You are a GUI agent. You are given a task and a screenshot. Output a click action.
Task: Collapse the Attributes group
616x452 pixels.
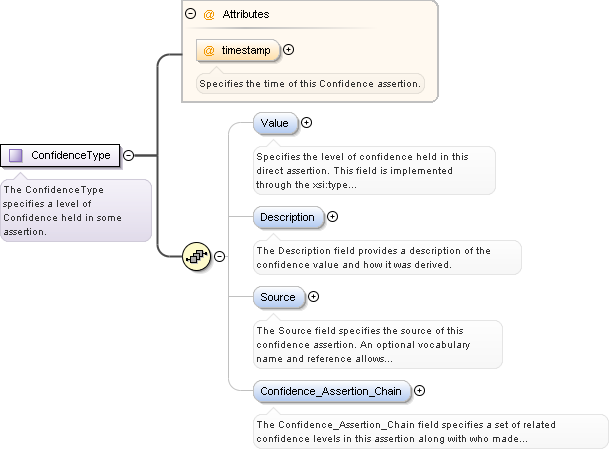point(190,15)
